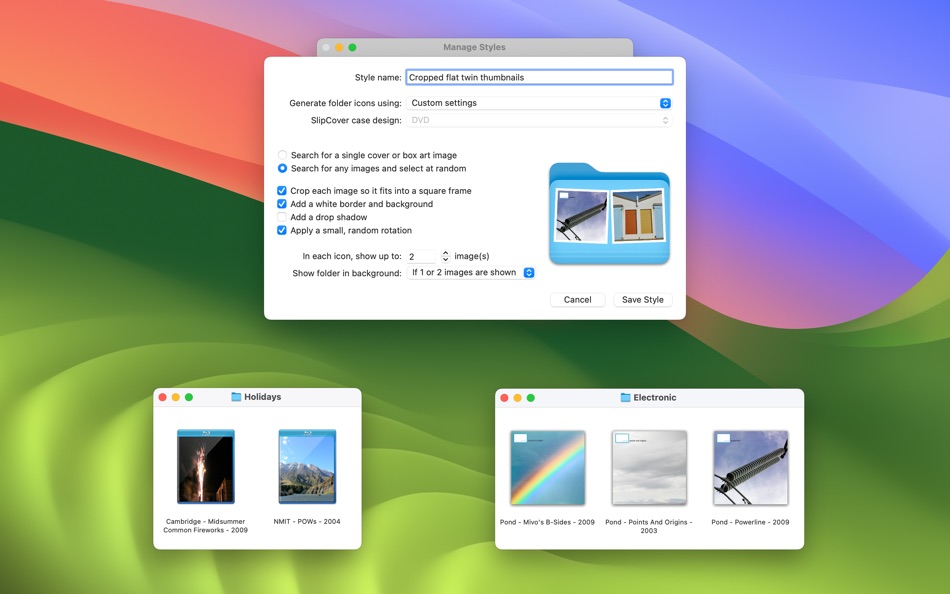Click the Cancel button
This screenshot has height=594, width=950.
tap(577, 299)
